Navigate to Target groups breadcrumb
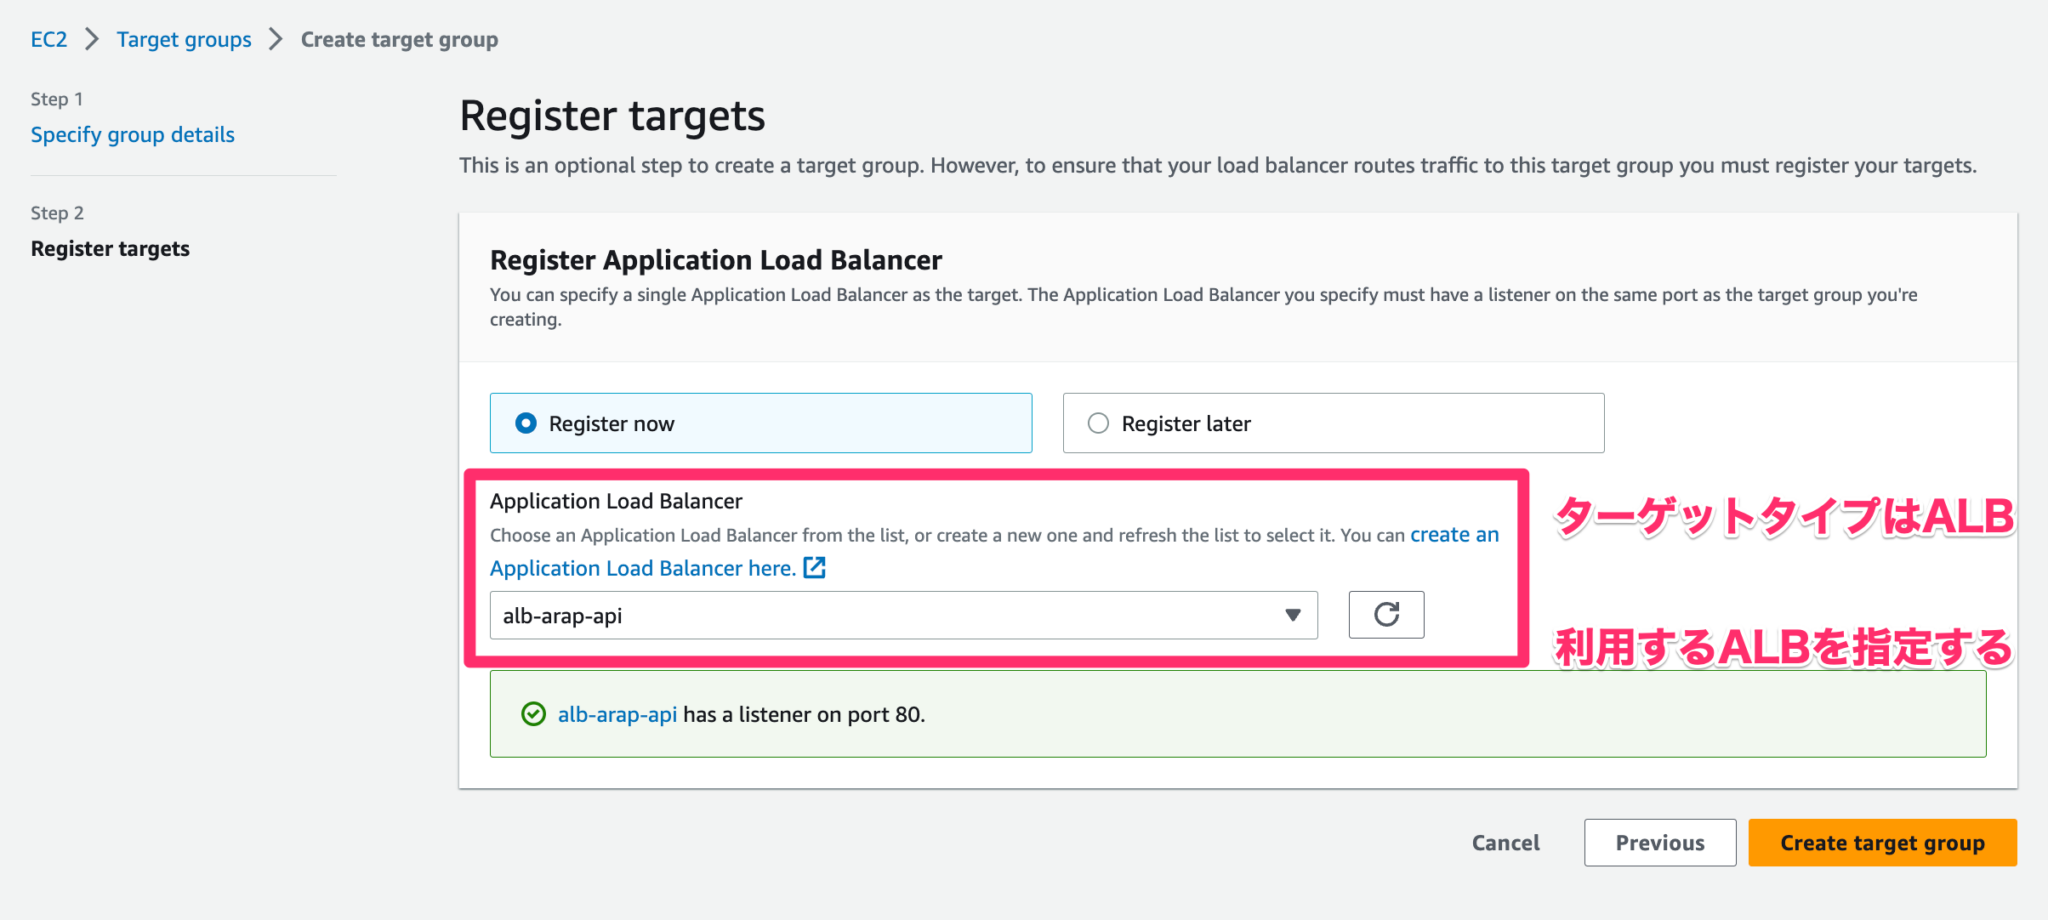The width and height of the screenshot is (2048, 920). [x=183, y=39]
